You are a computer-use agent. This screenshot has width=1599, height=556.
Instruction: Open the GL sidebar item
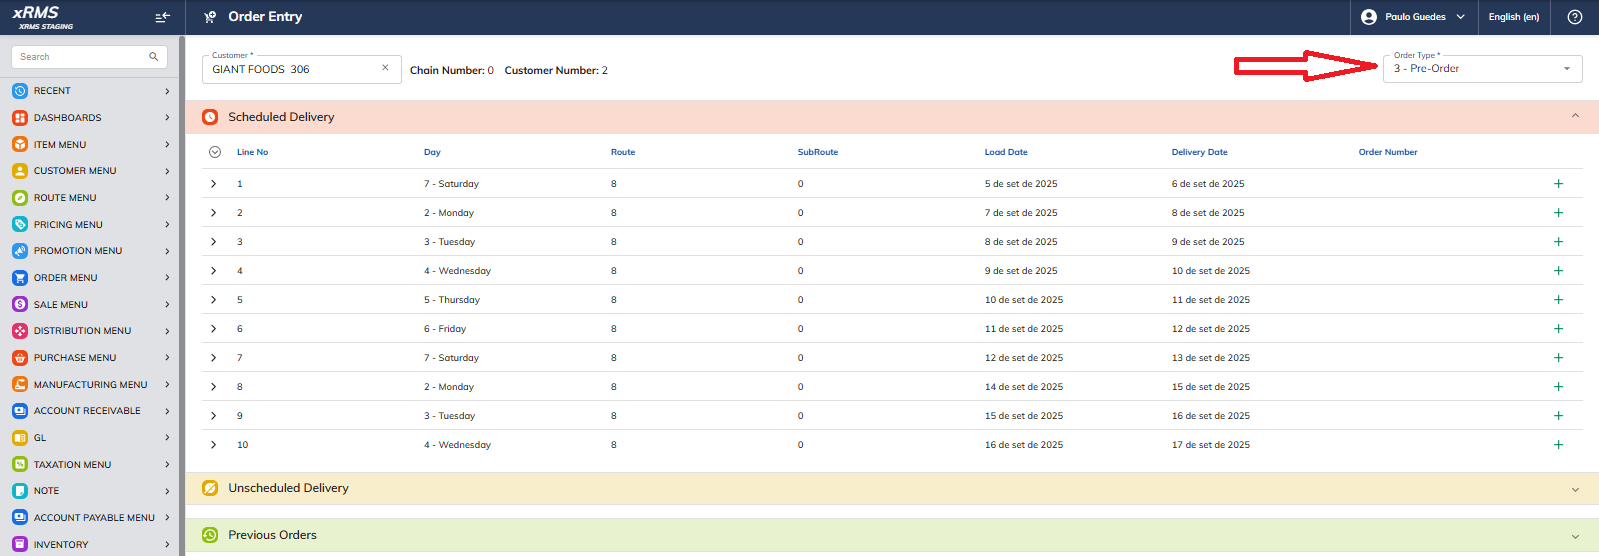point(90,438)
